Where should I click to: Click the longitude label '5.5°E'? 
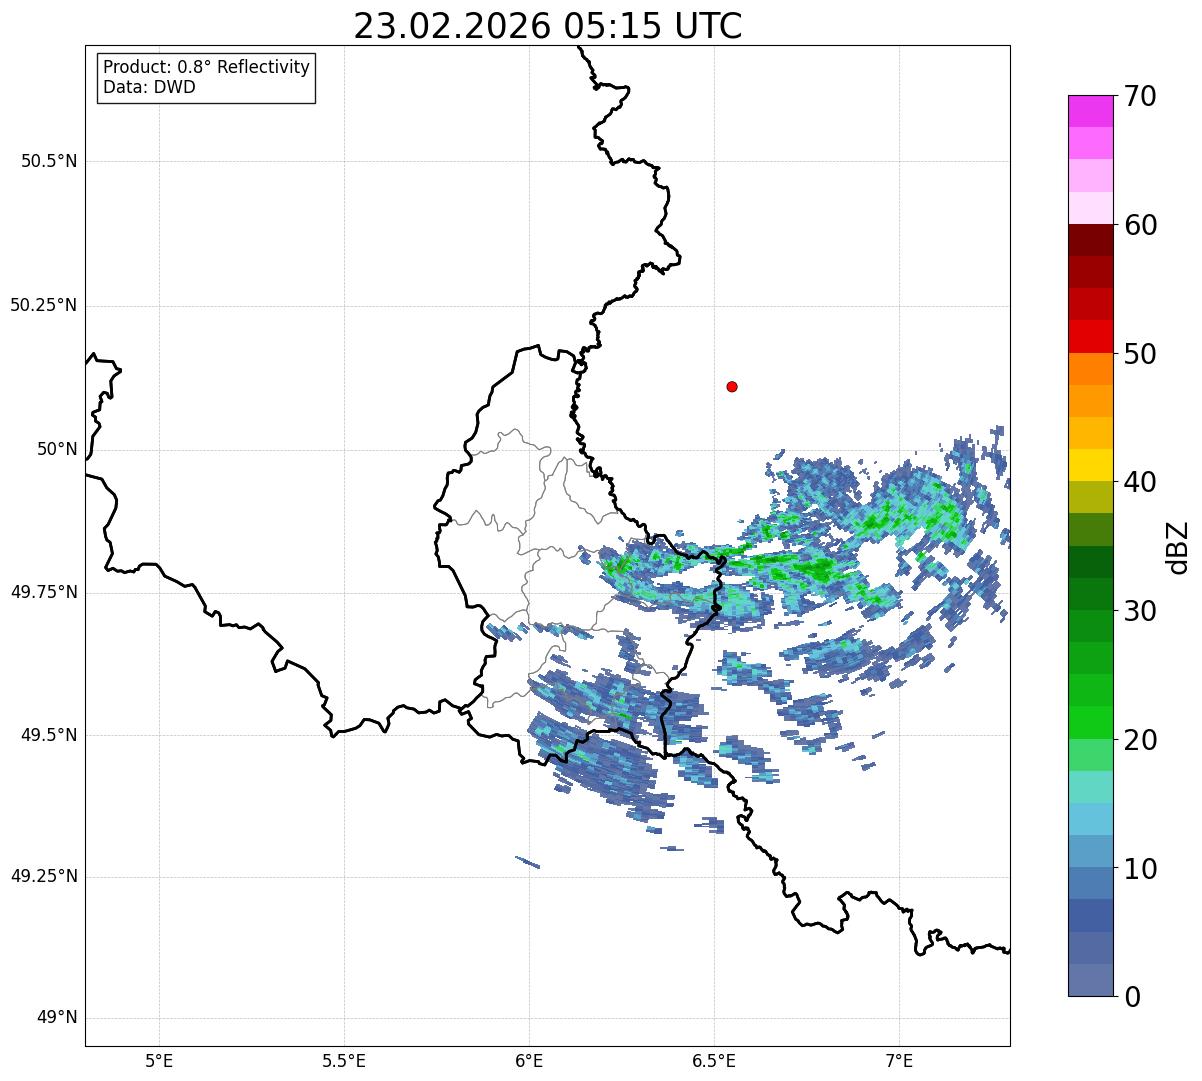pyautogui.click(x=344, y=1061)
